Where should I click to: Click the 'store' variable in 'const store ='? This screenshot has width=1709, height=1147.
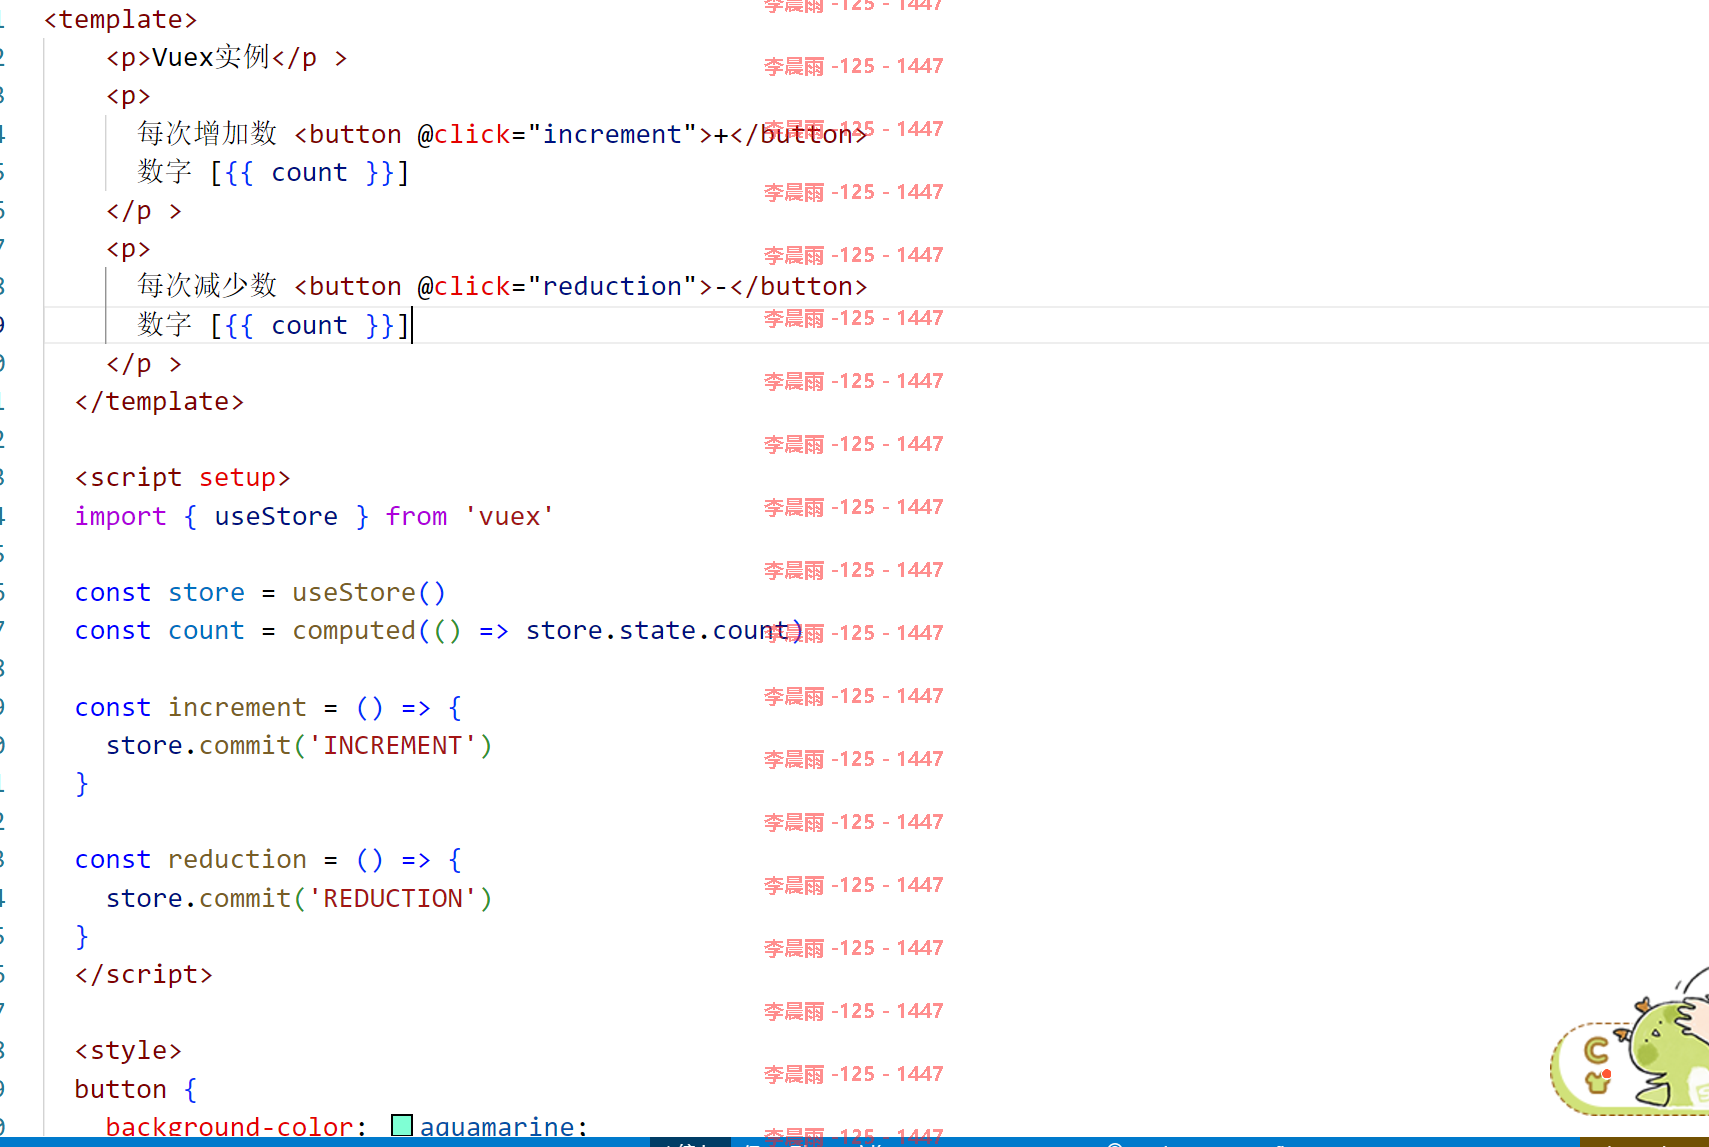pos(206,592)
